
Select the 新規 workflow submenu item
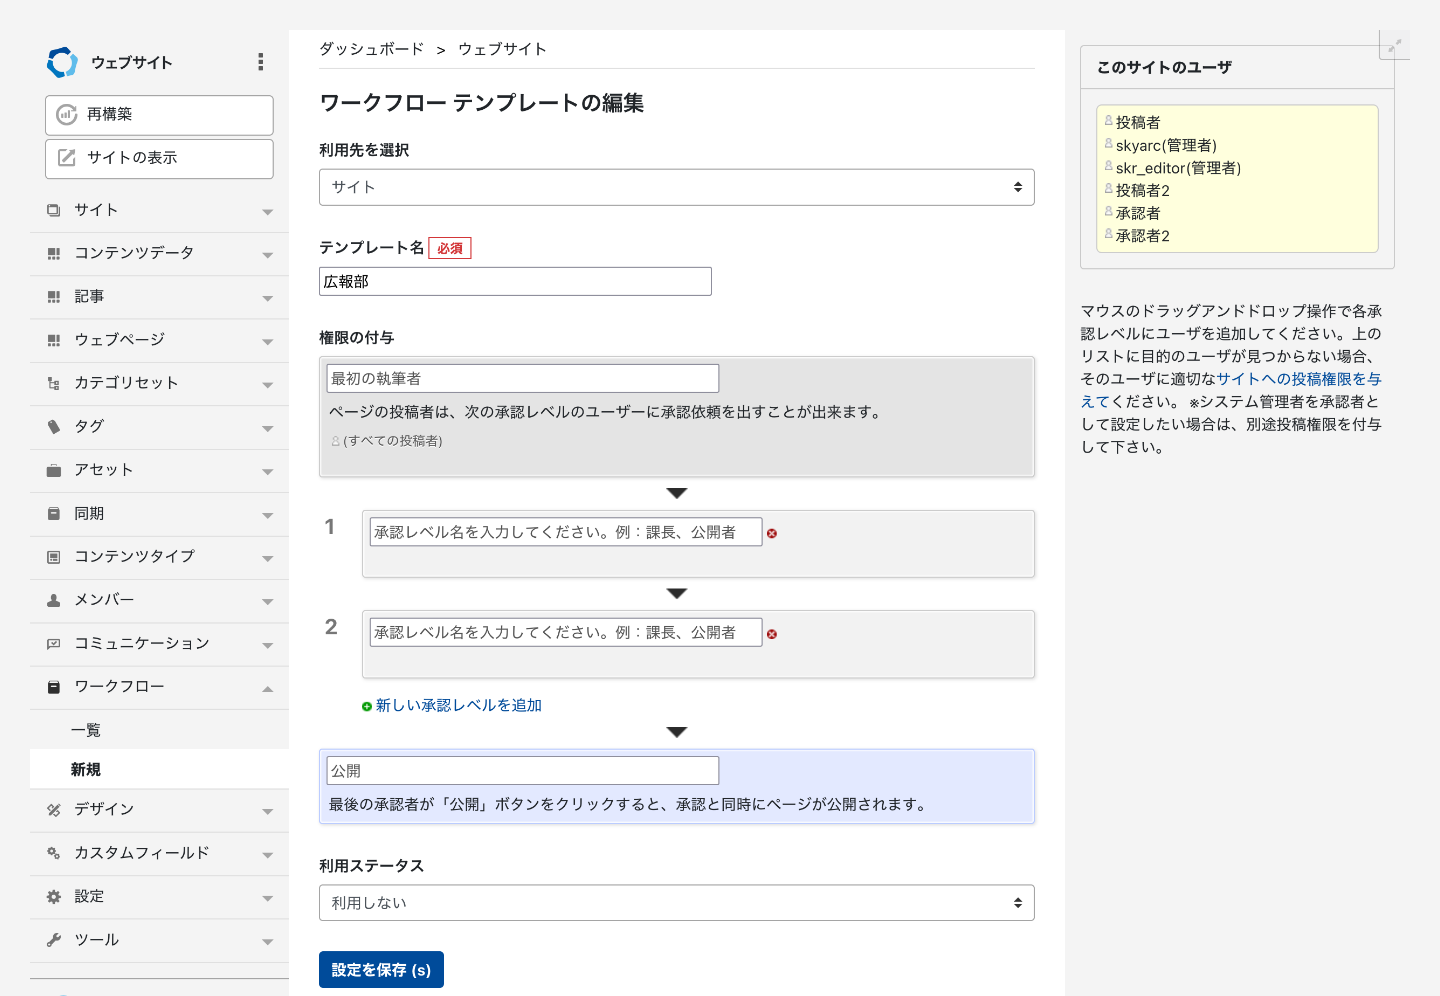[86, 769]
